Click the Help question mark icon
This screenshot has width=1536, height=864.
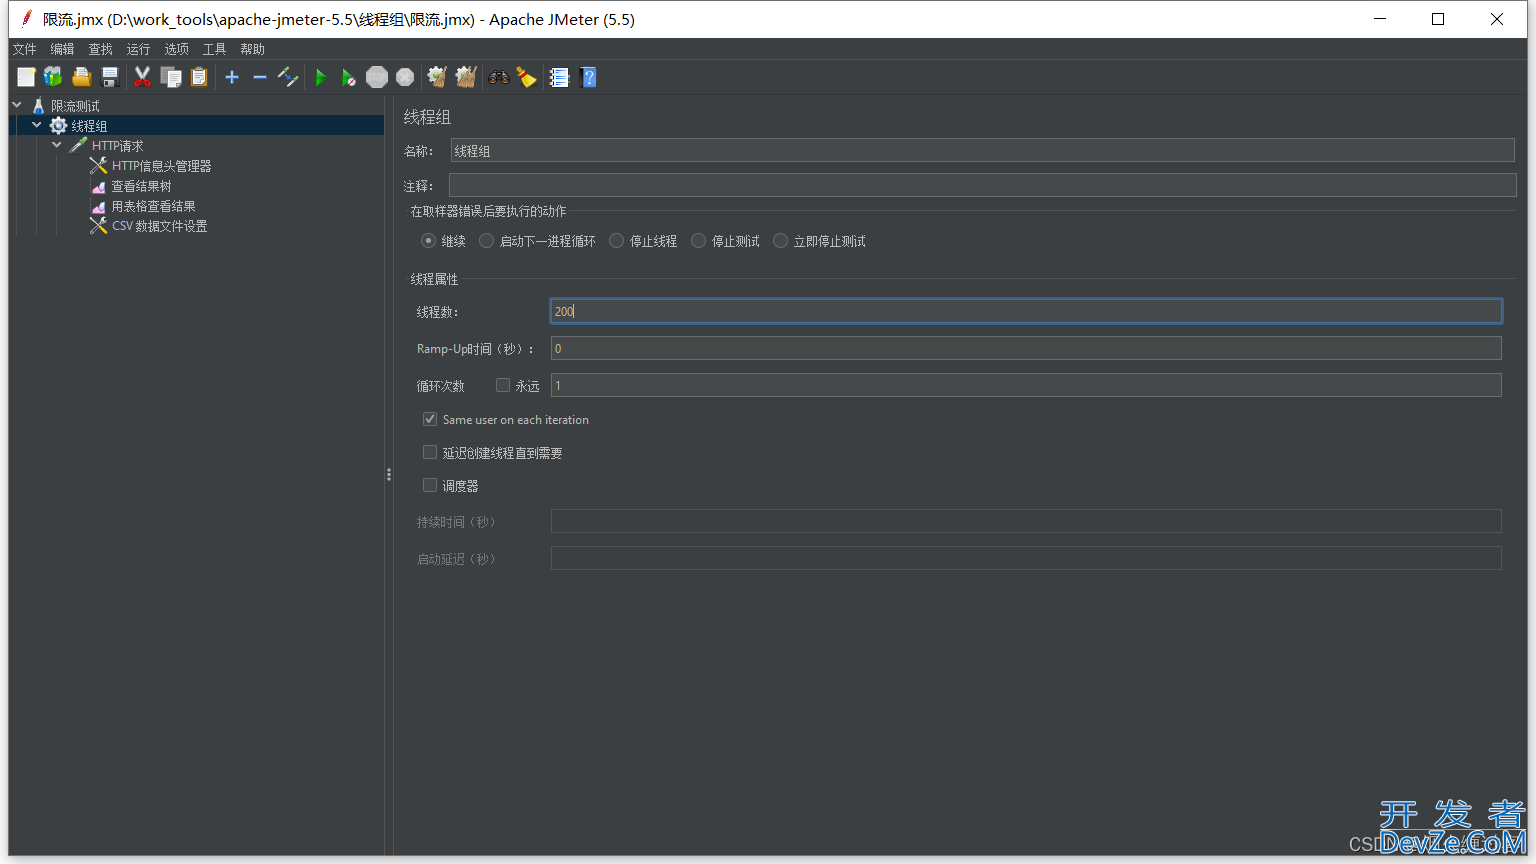point(588,77)
